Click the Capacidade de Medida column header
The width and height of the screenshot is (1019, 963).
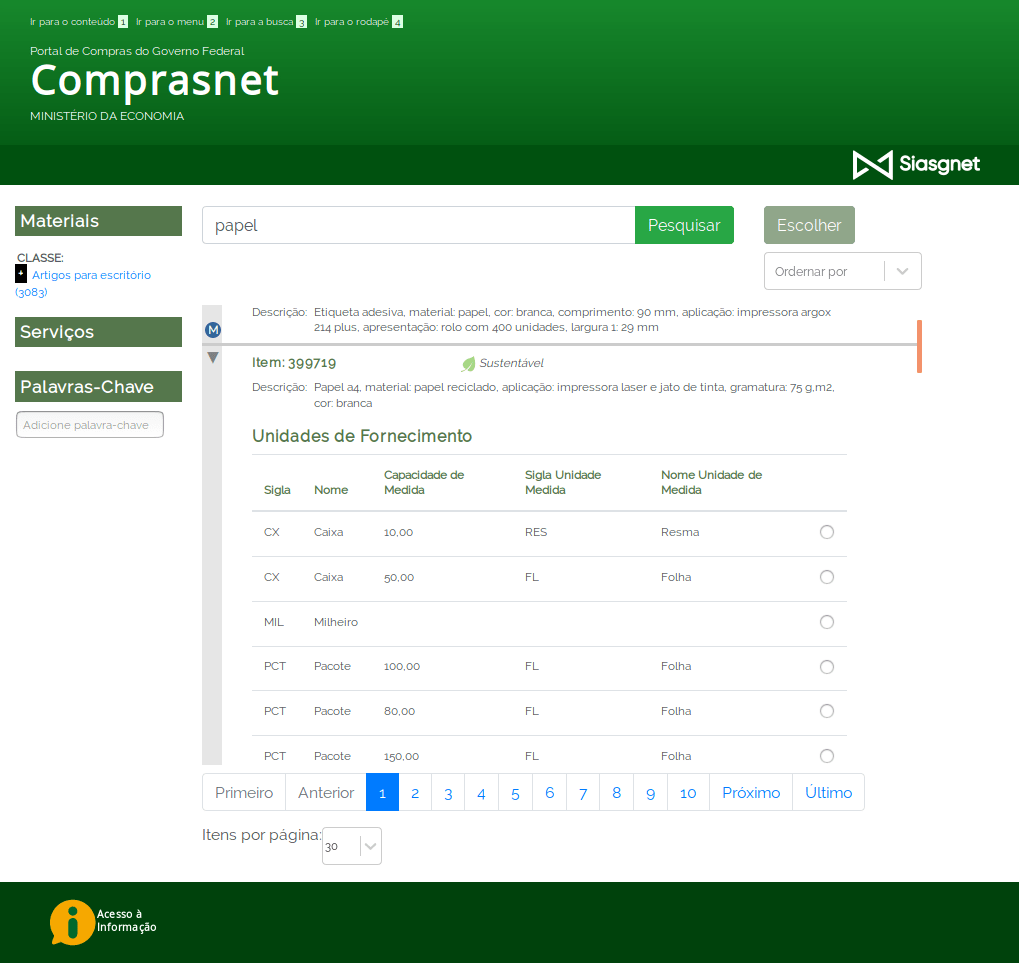coord(424,482)
